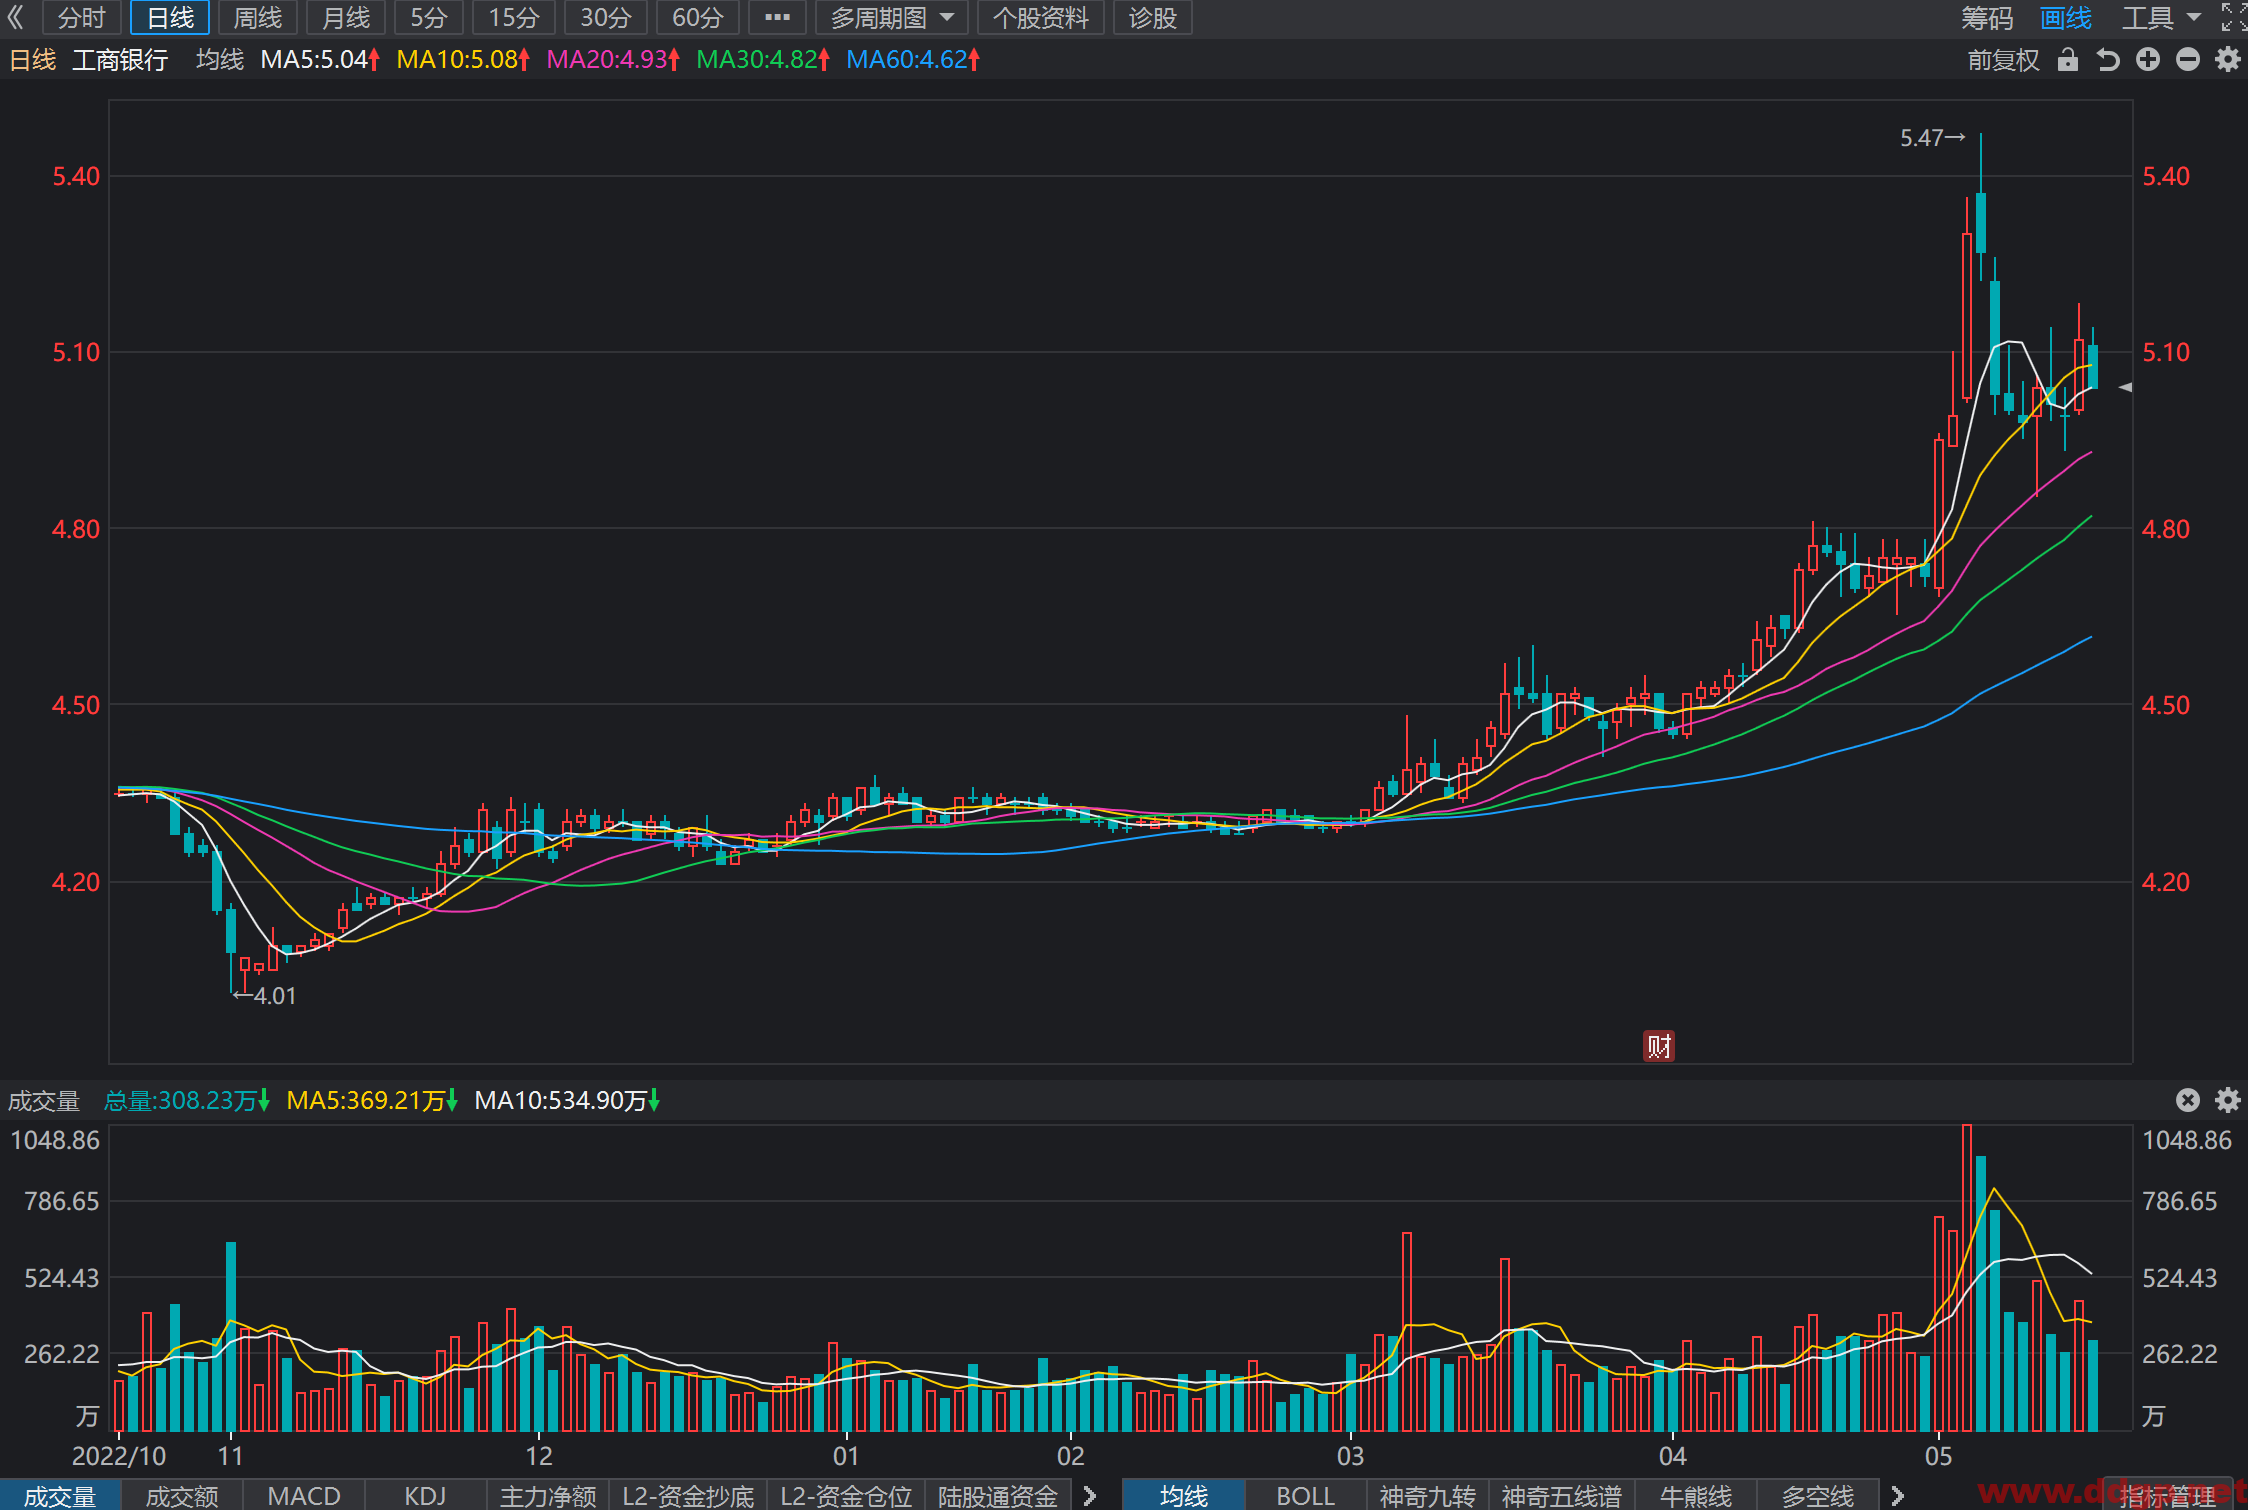Open 前复权 adjustment selector
Screen dimensions: 2248x1510
(x=2003, y=60)
